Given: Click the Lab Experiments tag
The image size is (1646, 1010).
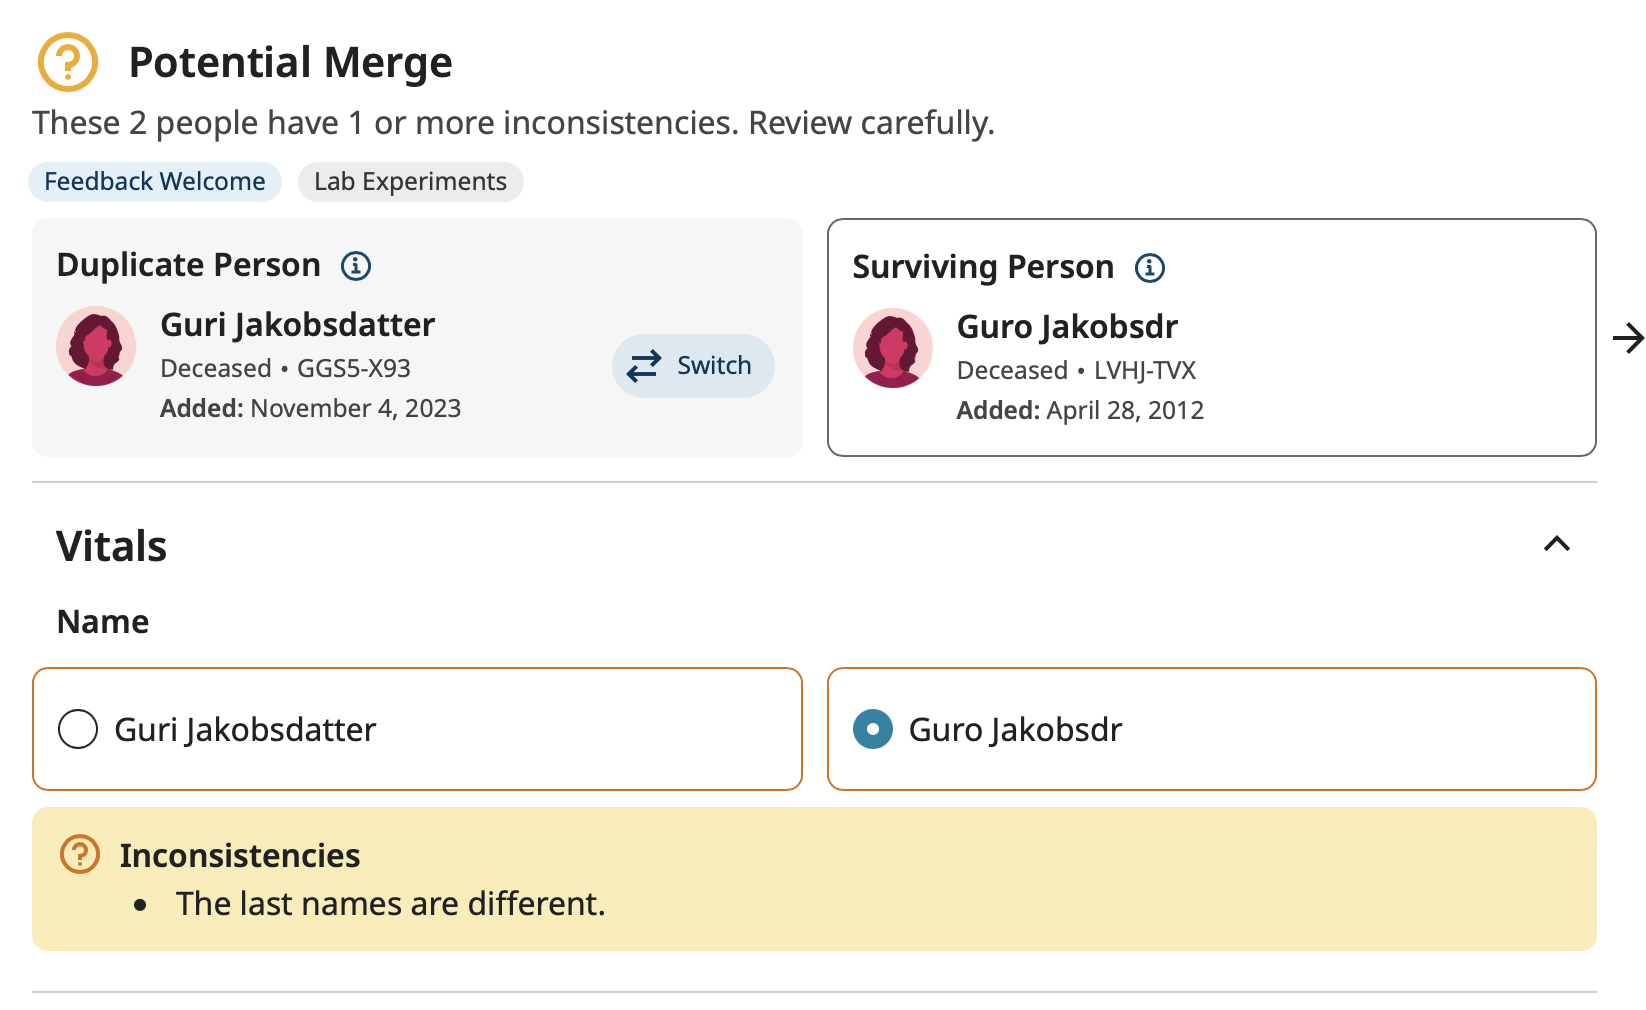Looking at the screenshot, I should tap(410, 182).
